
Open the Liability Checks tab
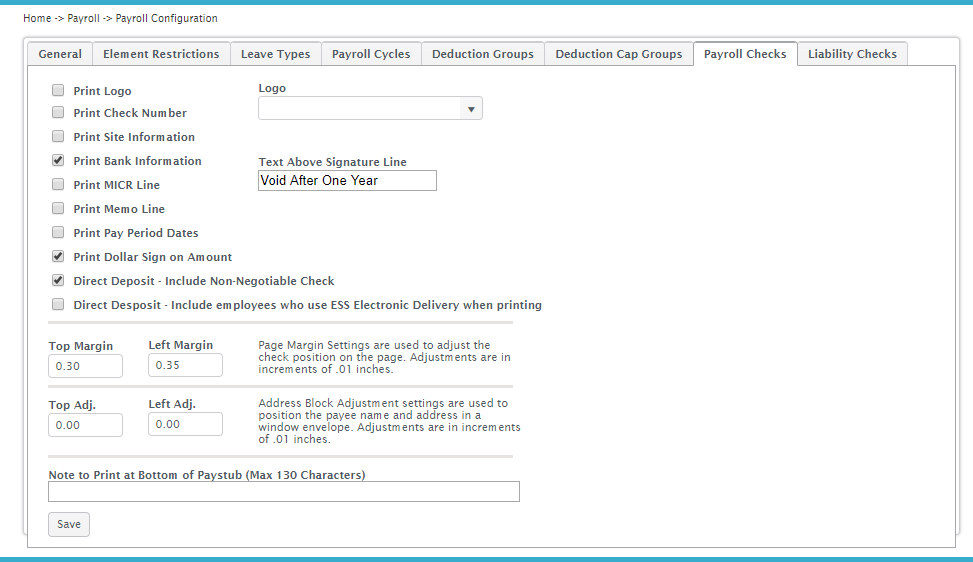(853, 54)
